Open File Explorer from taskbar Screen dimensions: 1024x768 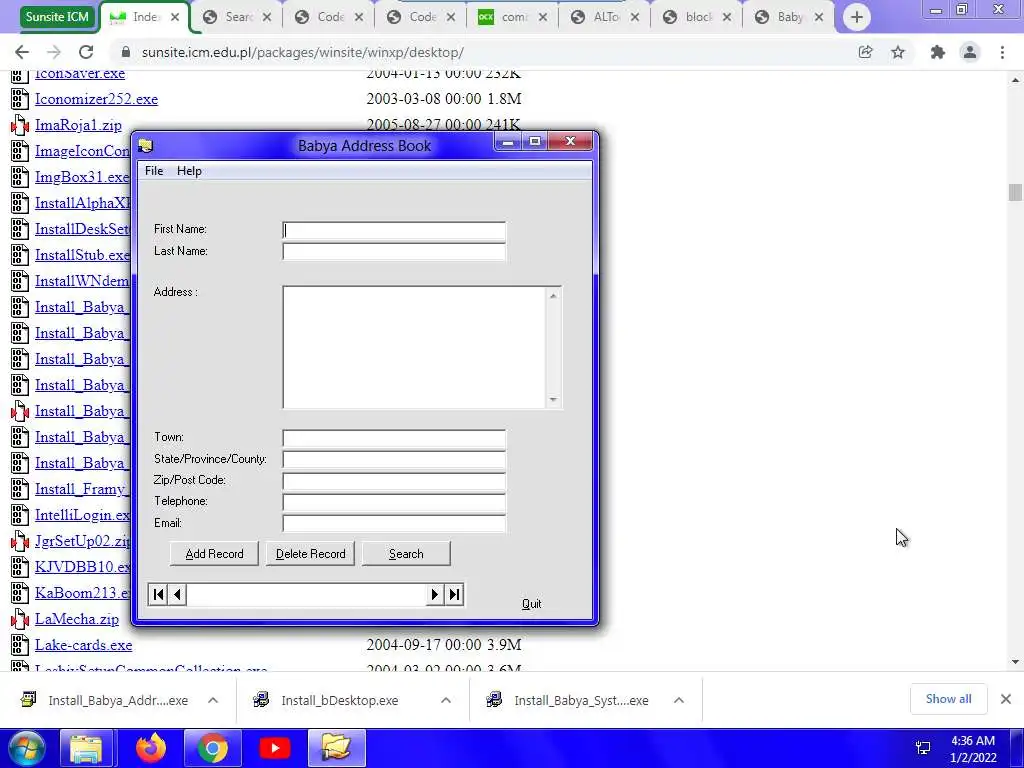tap(86, 748)
